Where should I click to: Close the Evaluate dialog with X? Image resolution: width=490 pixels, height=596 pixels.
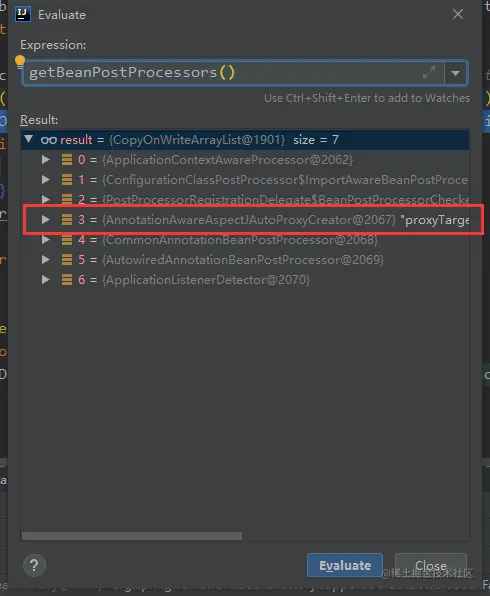(x=458, y=14)
